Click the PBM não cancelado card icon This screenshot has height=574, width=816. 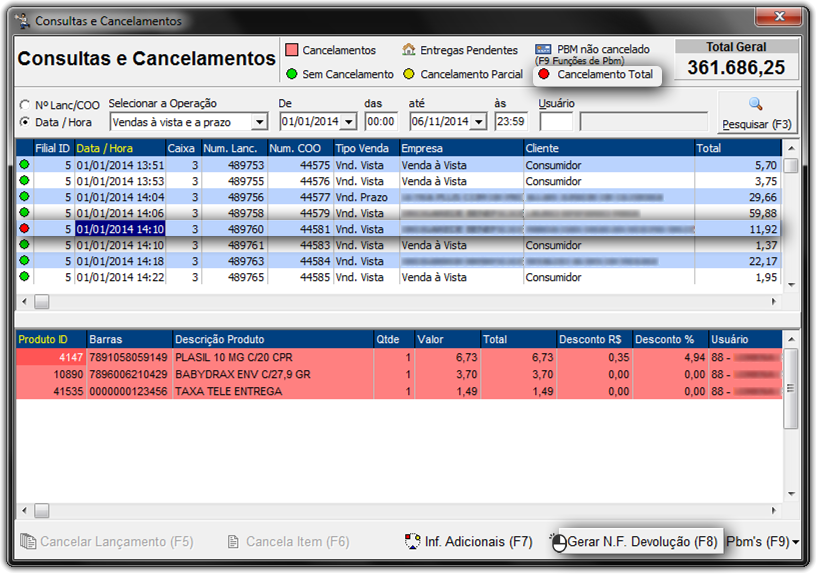click(x=543, y=49)
